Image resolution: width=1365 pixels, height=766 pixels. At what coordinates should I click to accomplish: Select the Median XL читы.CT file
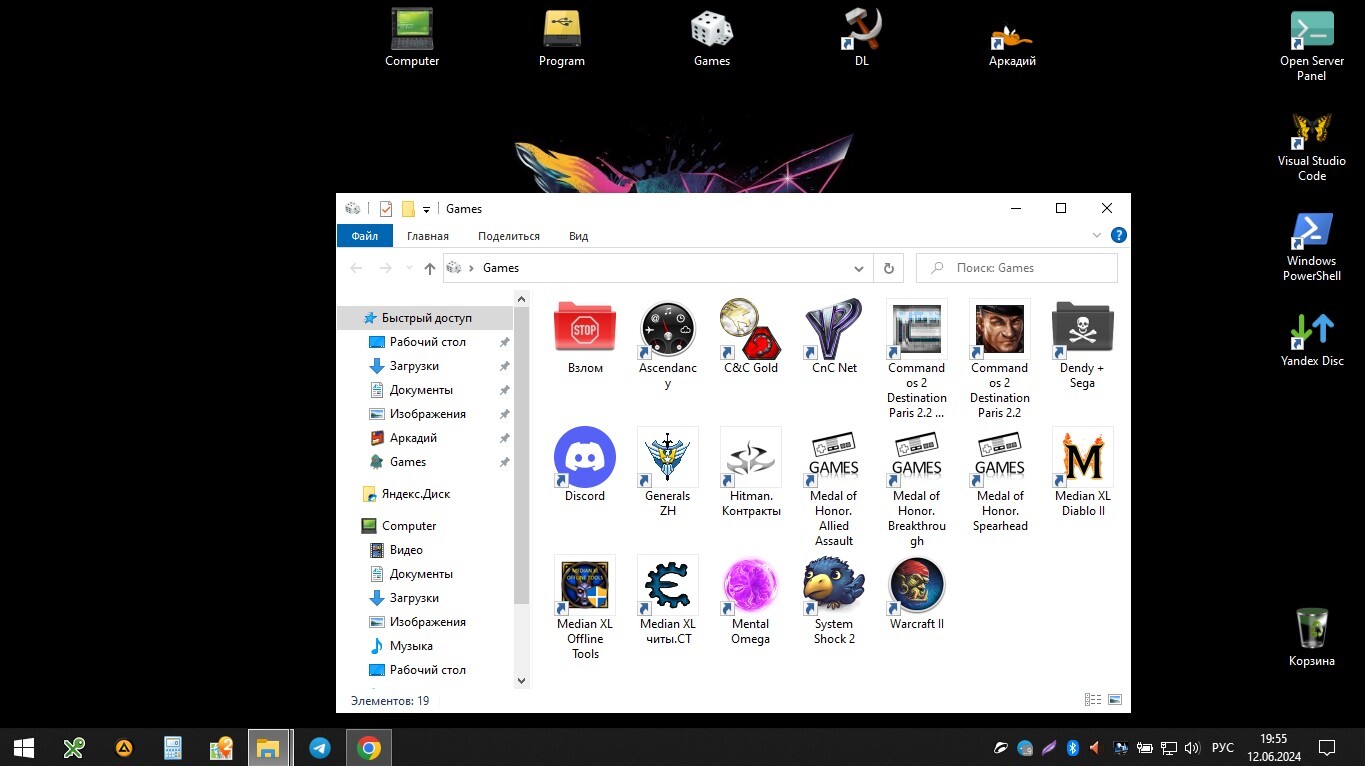(x=667, y=600)
